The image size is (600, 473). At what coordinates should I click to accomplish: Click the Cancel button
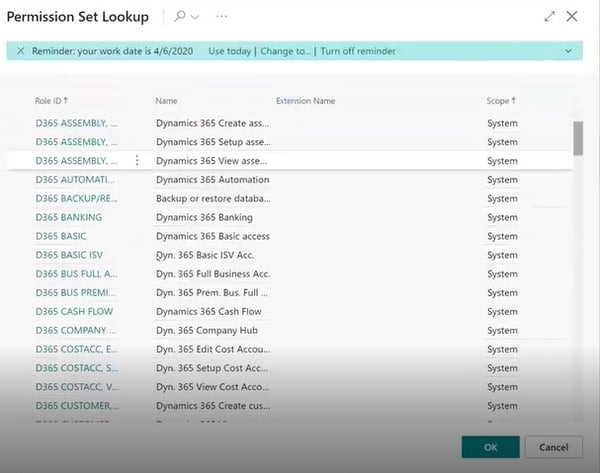tap(554, 447)
